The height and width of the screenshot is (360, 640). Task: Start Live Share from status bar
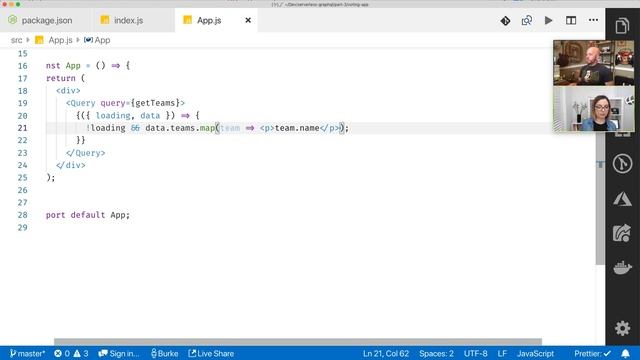point(211,353)
